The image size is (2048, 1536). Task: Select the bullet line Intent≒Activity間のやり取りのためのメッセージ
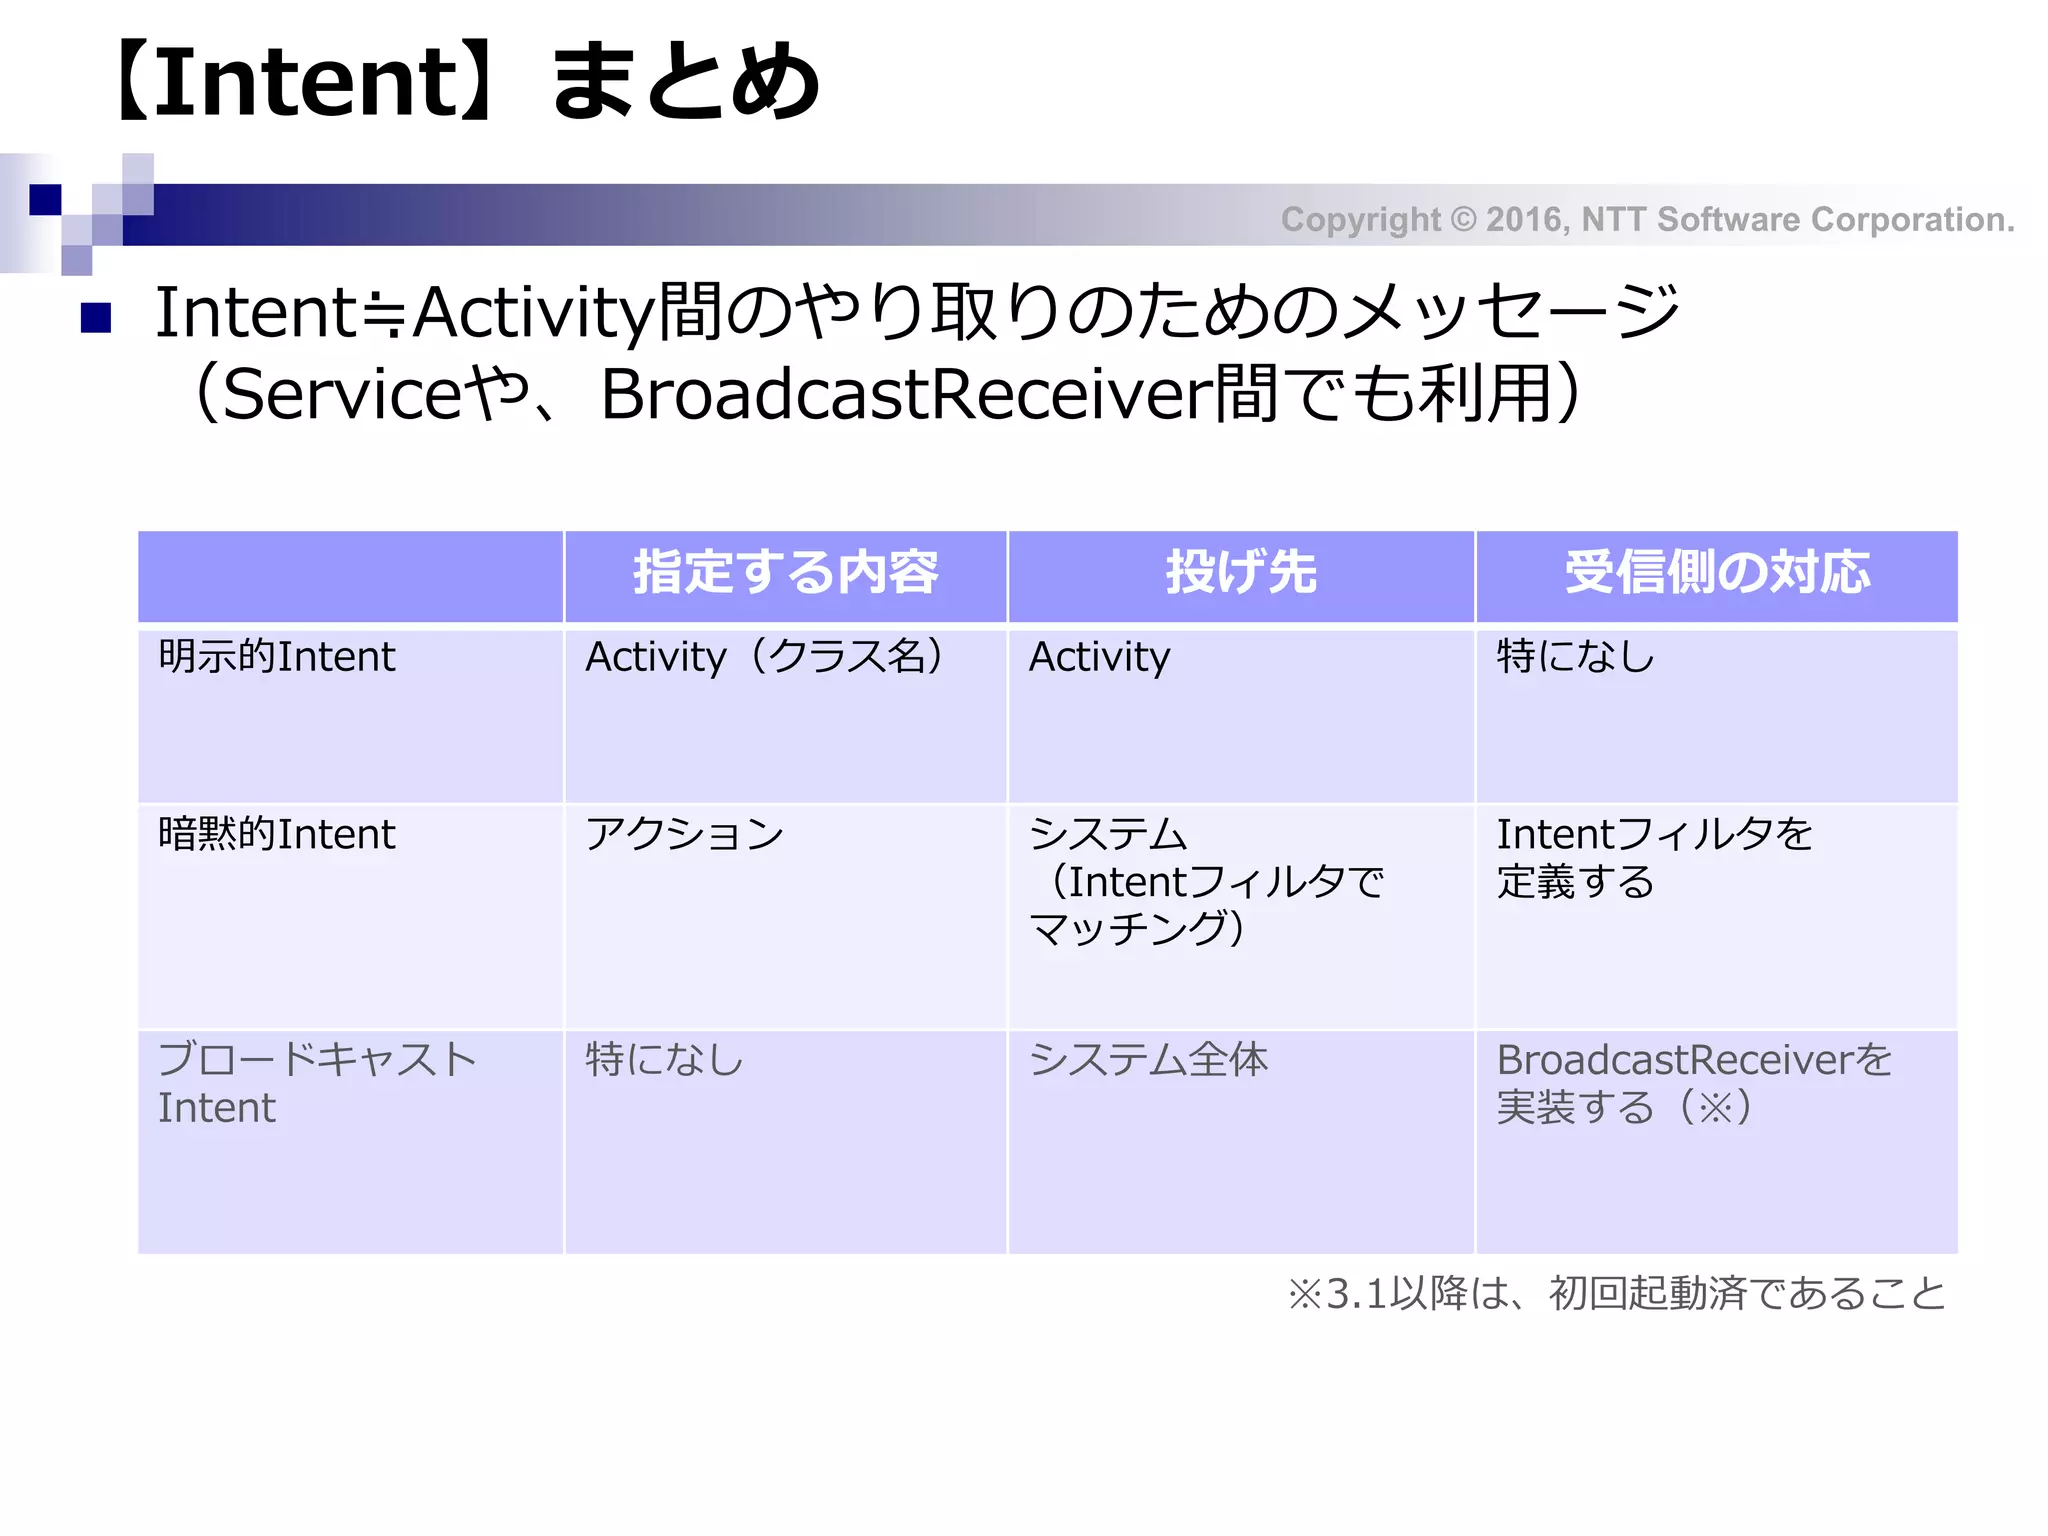click(x=917, y=311)
